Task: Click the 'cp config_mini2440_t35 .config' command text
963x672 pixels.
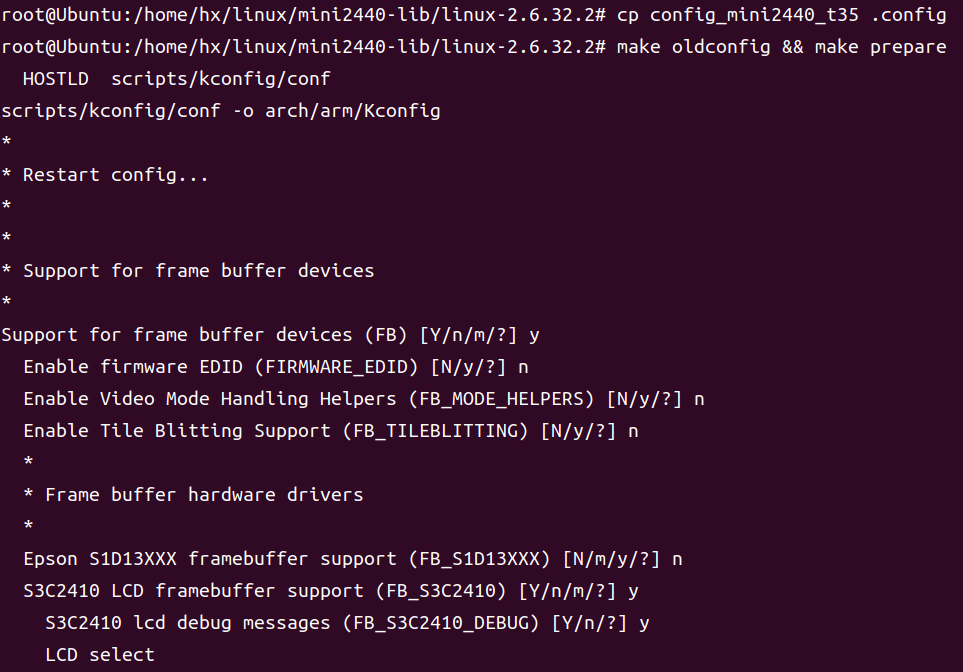Action: click(781, 15)
